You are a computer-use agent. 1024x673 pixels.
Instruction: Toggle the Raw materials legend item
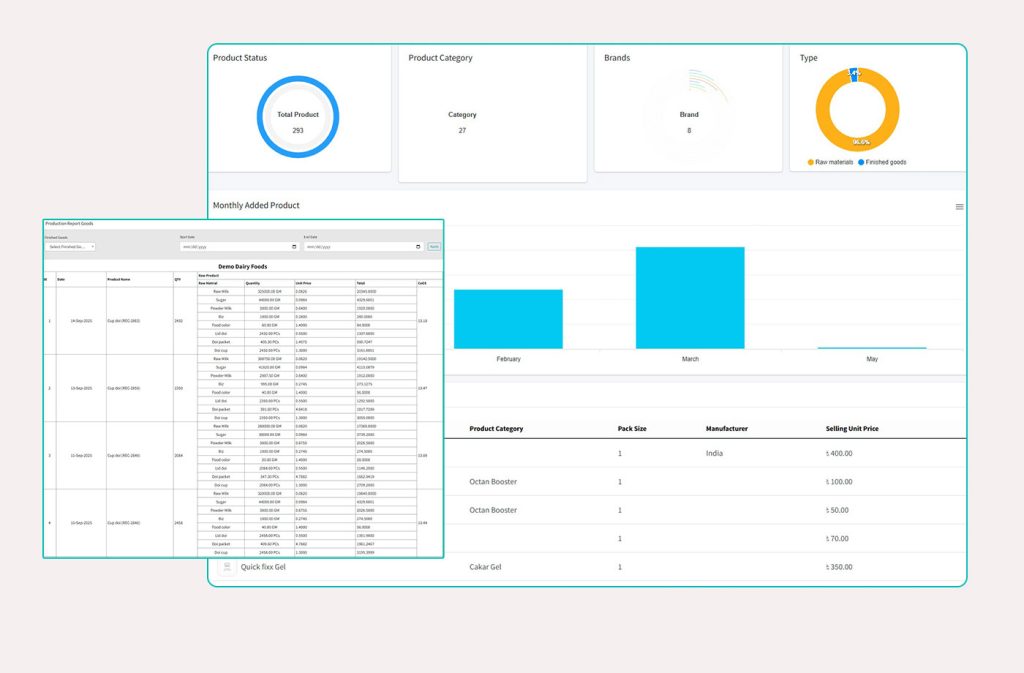(x=834, y=162)
